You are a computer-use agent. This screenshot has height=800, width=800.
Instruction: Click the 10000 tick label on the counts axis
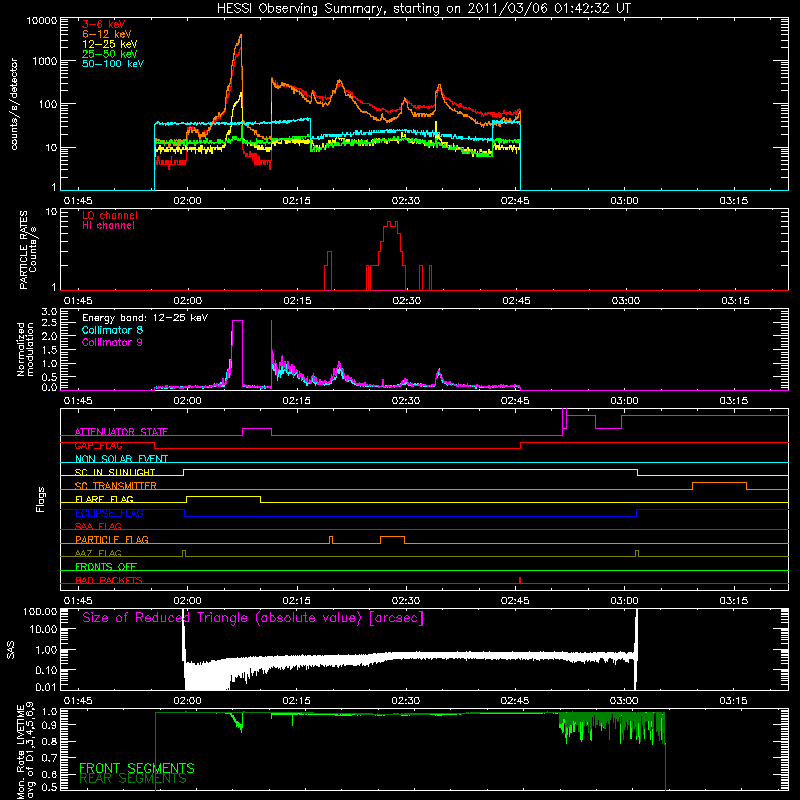click(42, 21)
